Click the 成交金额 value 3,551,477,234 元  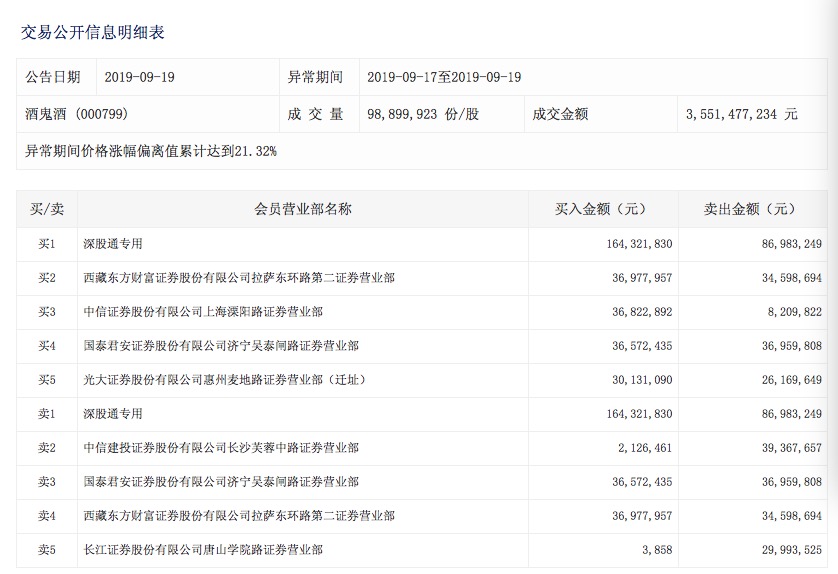(742, 114)
